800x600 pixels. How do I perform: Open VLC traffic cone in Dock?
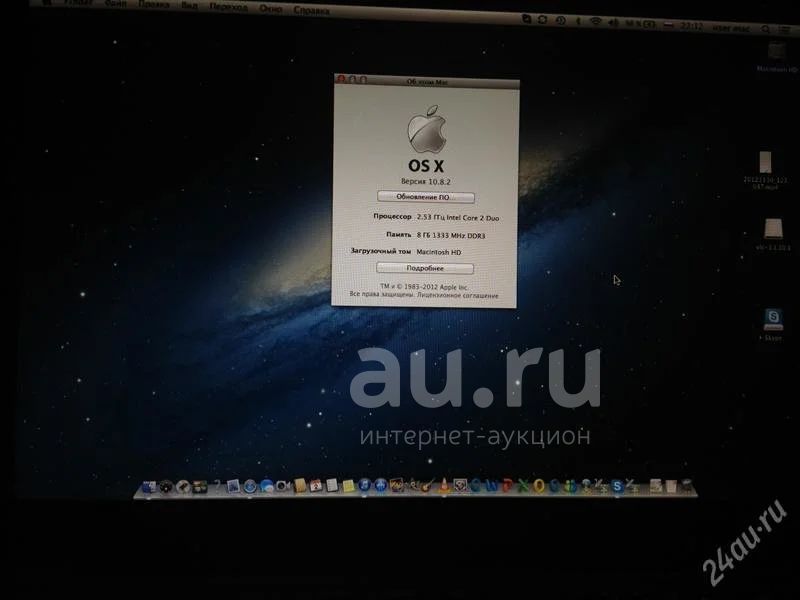point(444,485)
